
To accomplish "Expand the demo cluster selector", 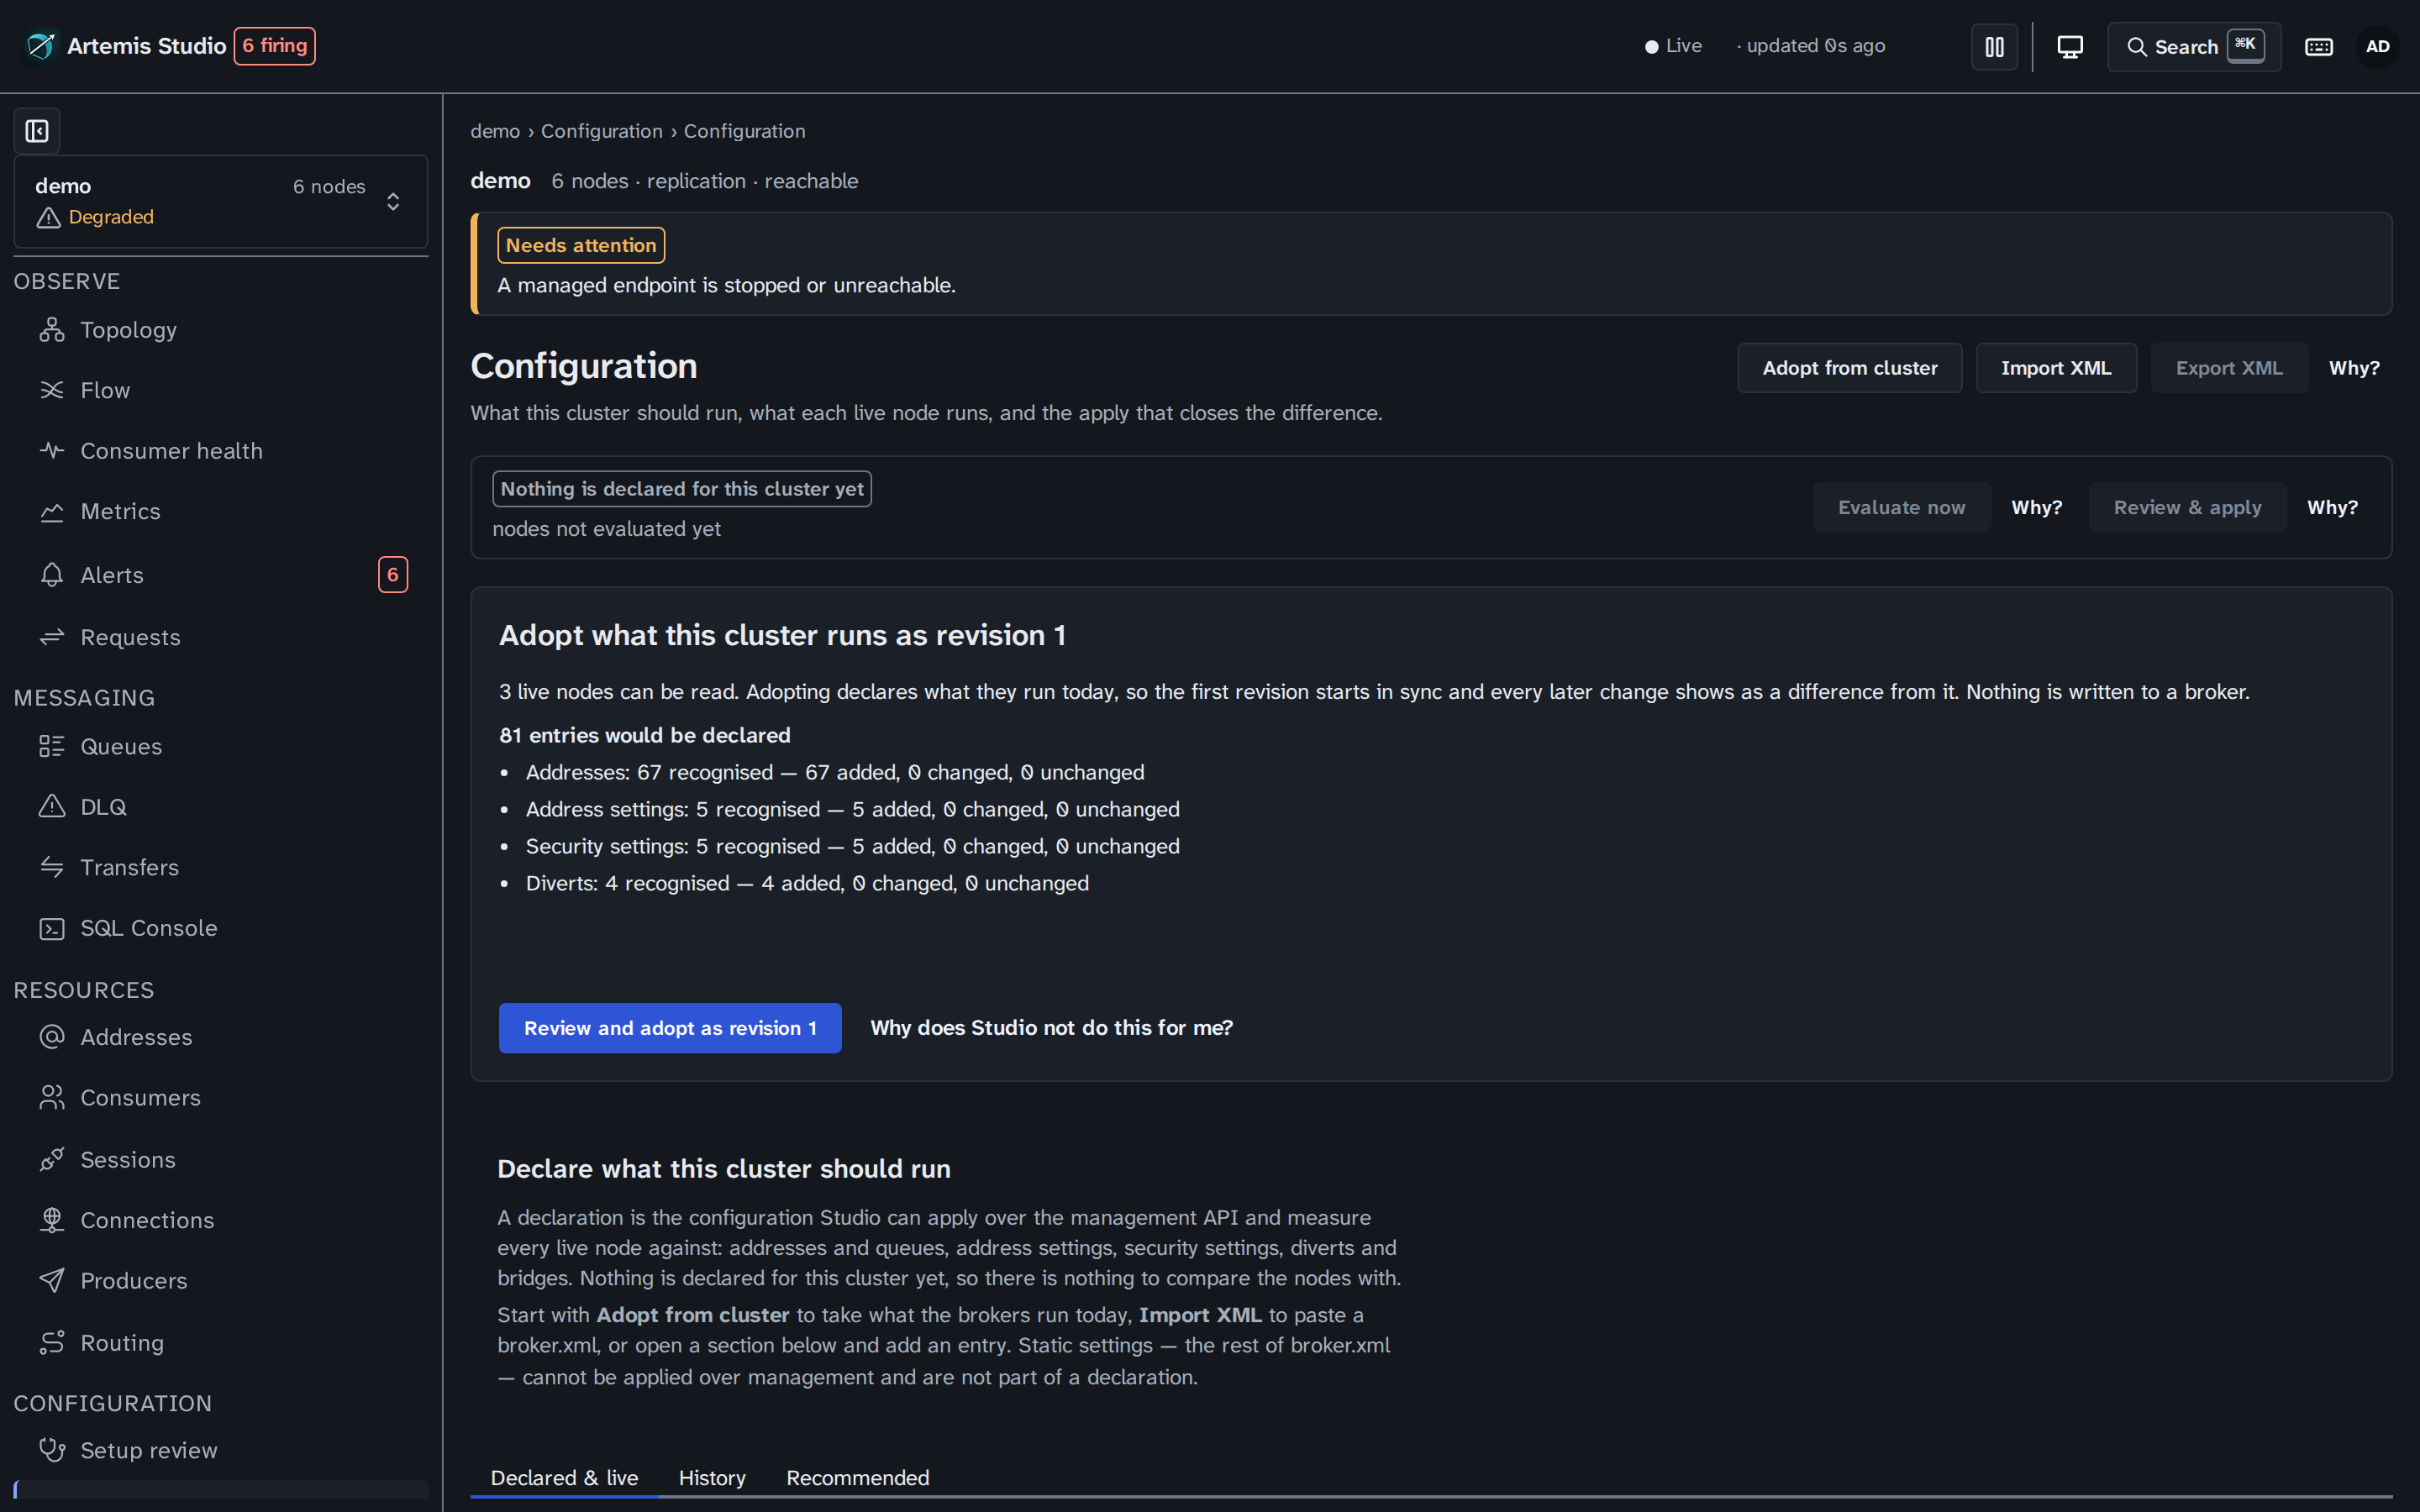I will (x=220, y=201).
